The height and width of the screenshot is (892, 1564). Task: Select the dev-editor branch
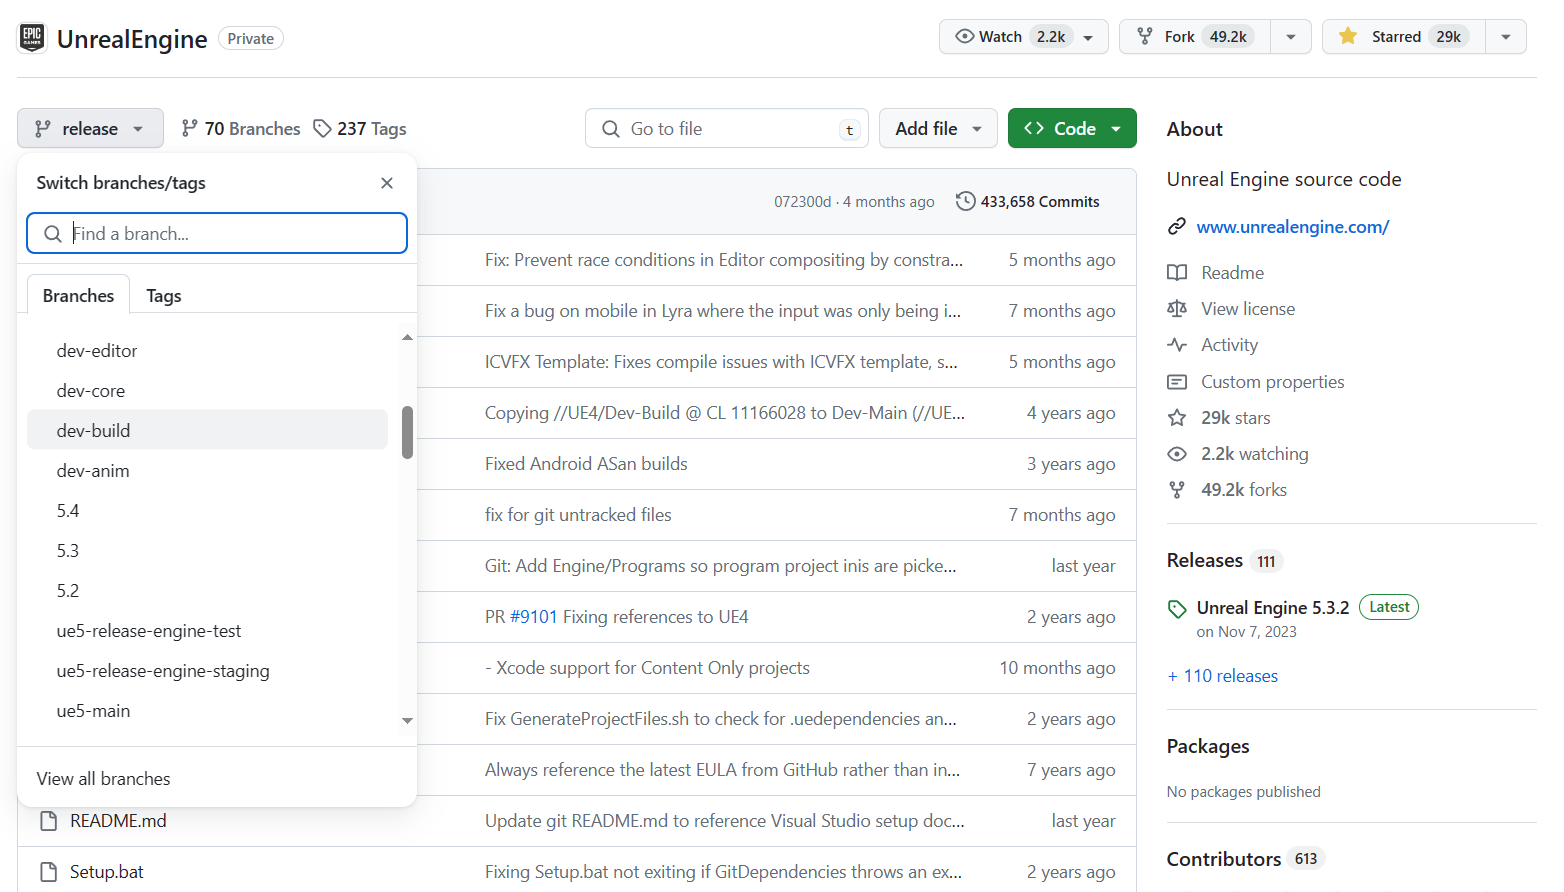(x=207, y=351)
